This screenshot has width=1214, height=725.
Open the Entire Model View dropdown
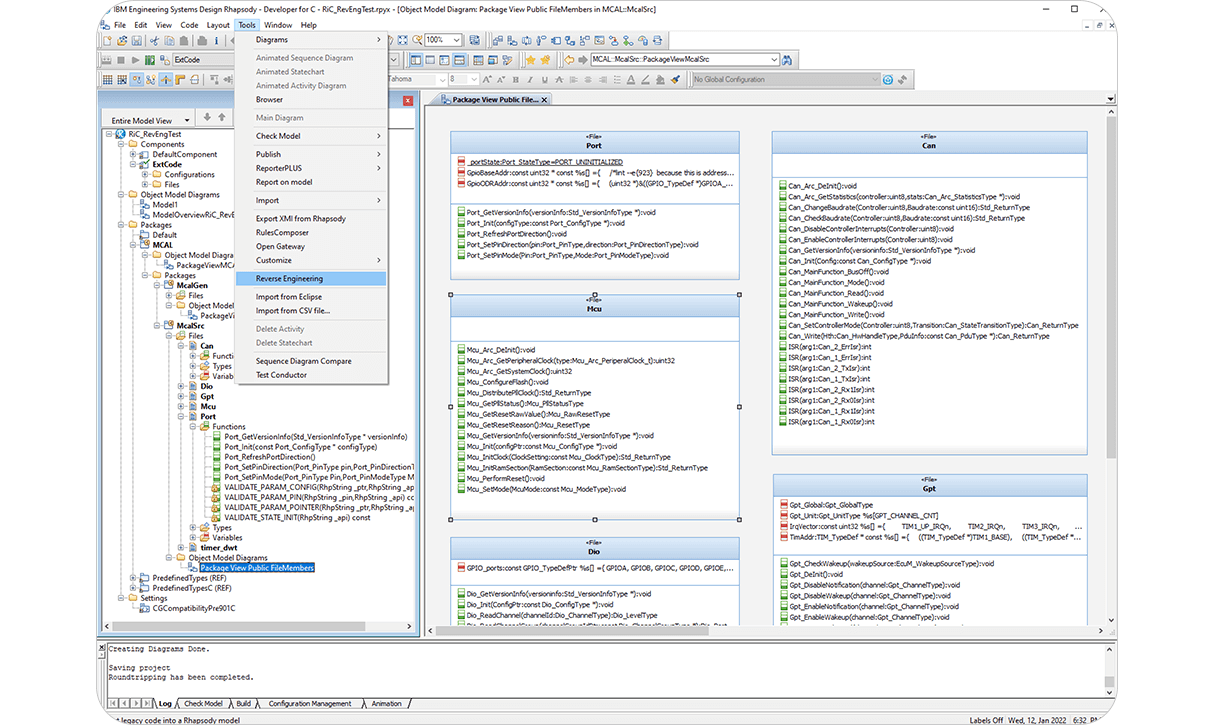coord(186,120)
